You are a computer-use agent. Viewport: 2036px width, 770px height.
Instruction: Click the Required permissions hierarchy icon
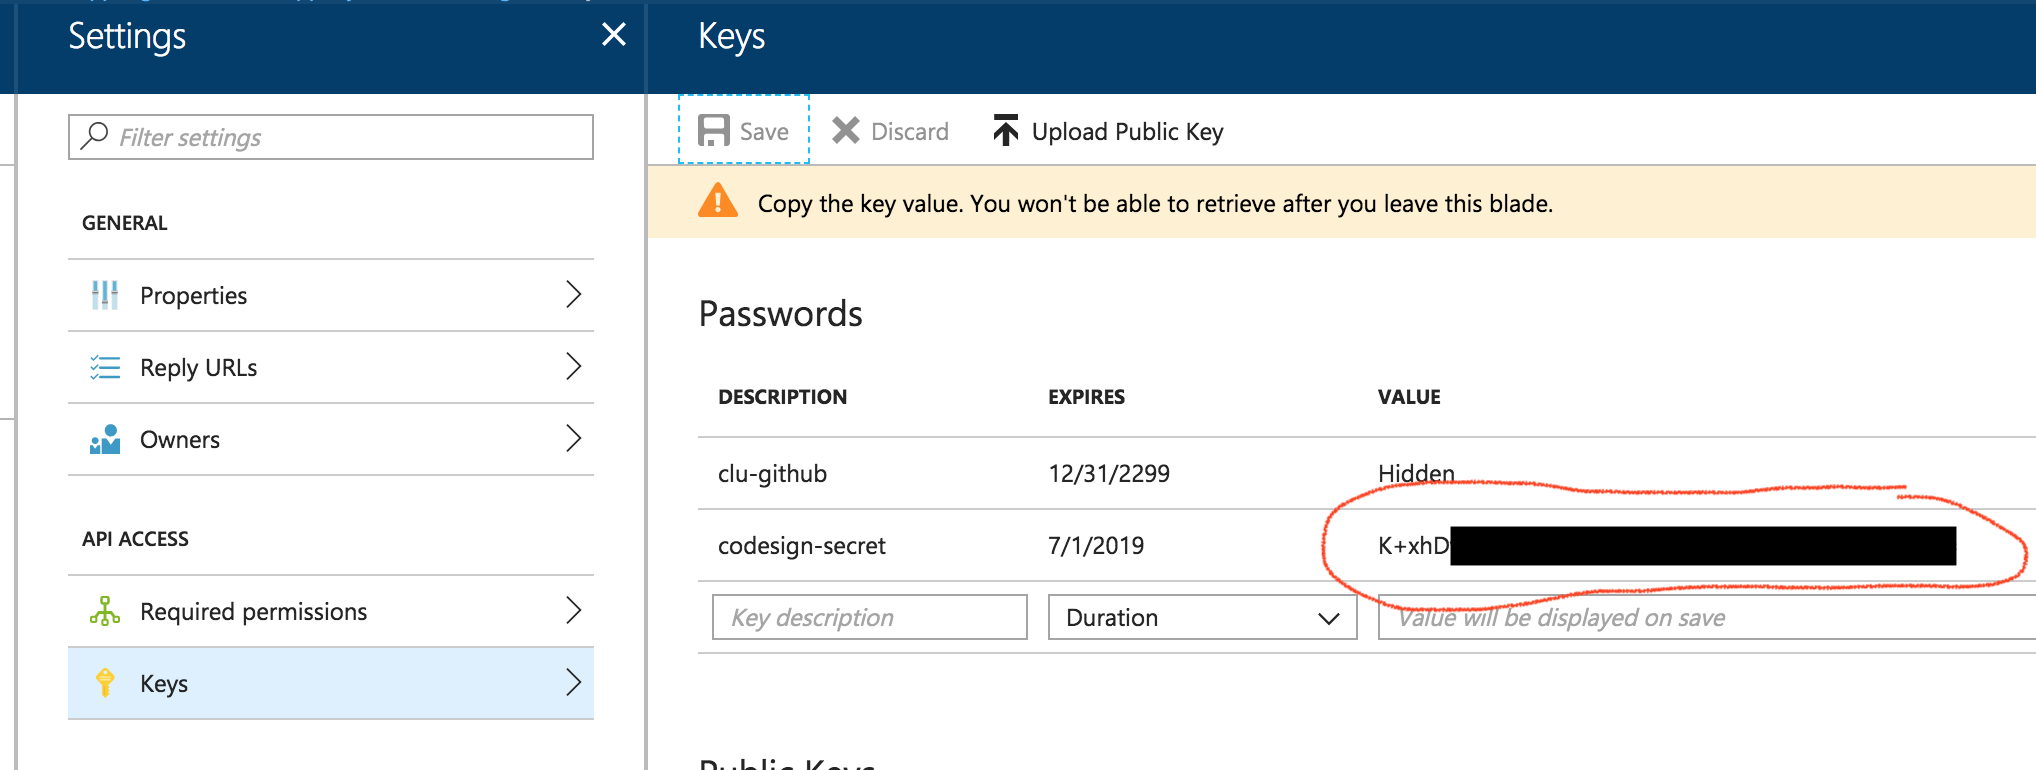pos(105,611)
